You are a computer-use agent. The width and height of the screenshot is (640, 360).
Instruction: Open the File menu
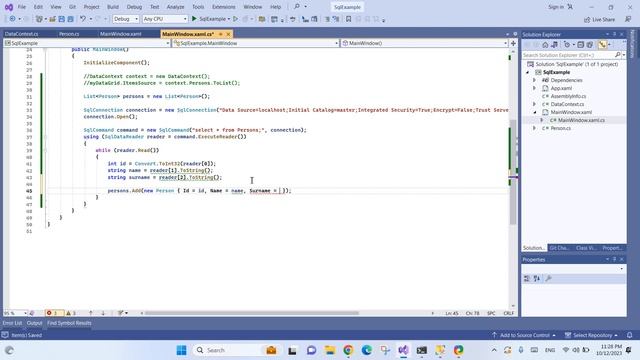(x=22, y=7)
